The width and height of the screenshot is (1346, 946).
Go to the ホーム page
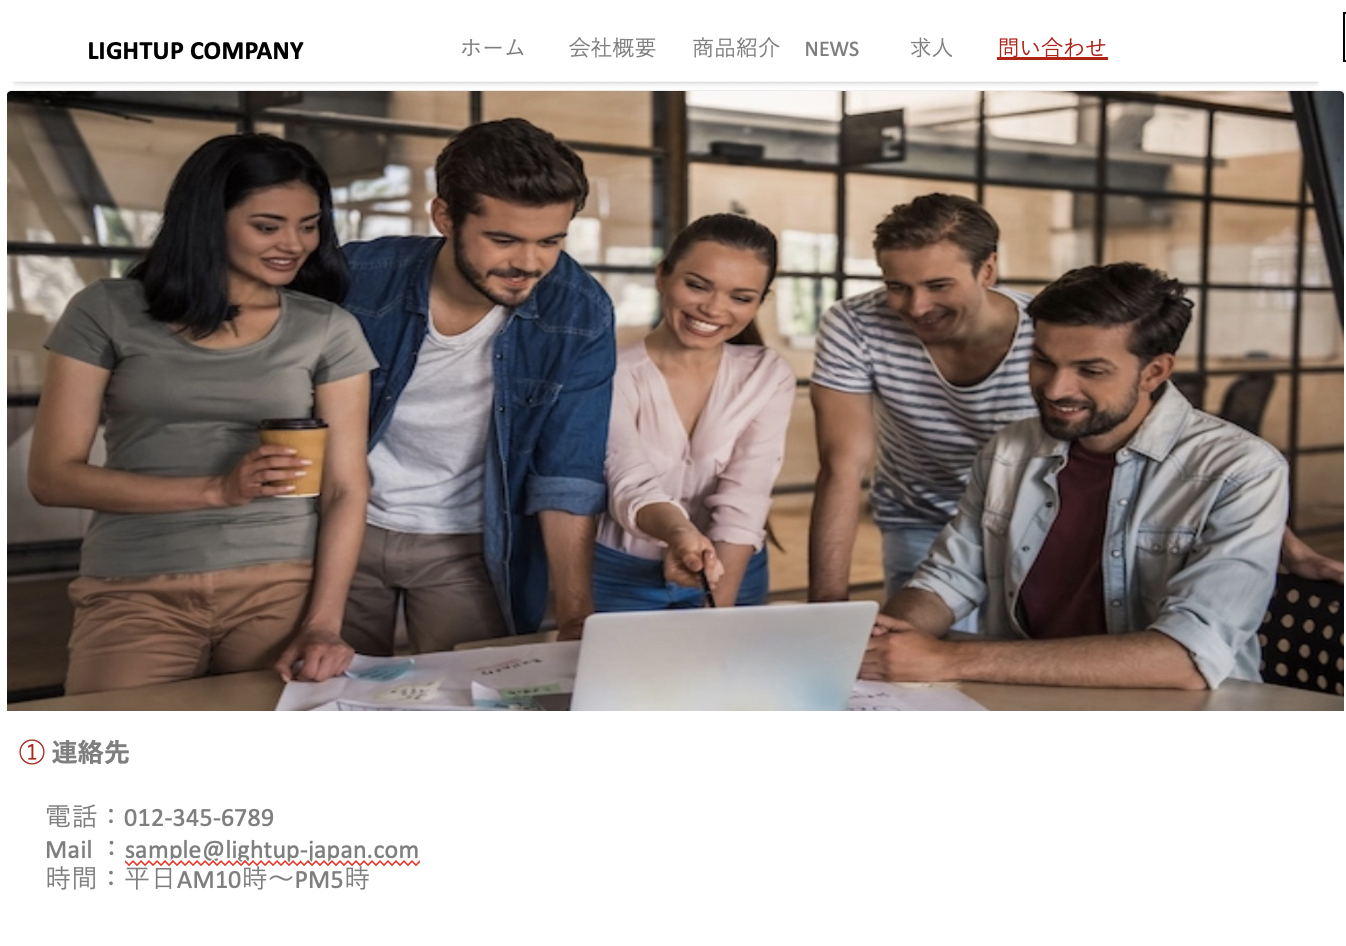493,48
